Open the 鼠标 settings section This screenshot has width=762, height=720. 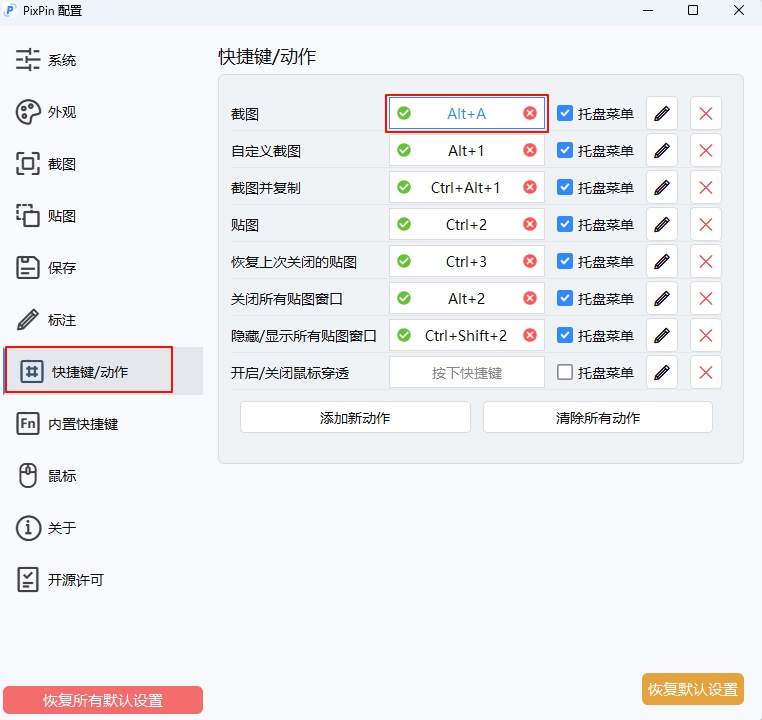(x=60, y=476)
